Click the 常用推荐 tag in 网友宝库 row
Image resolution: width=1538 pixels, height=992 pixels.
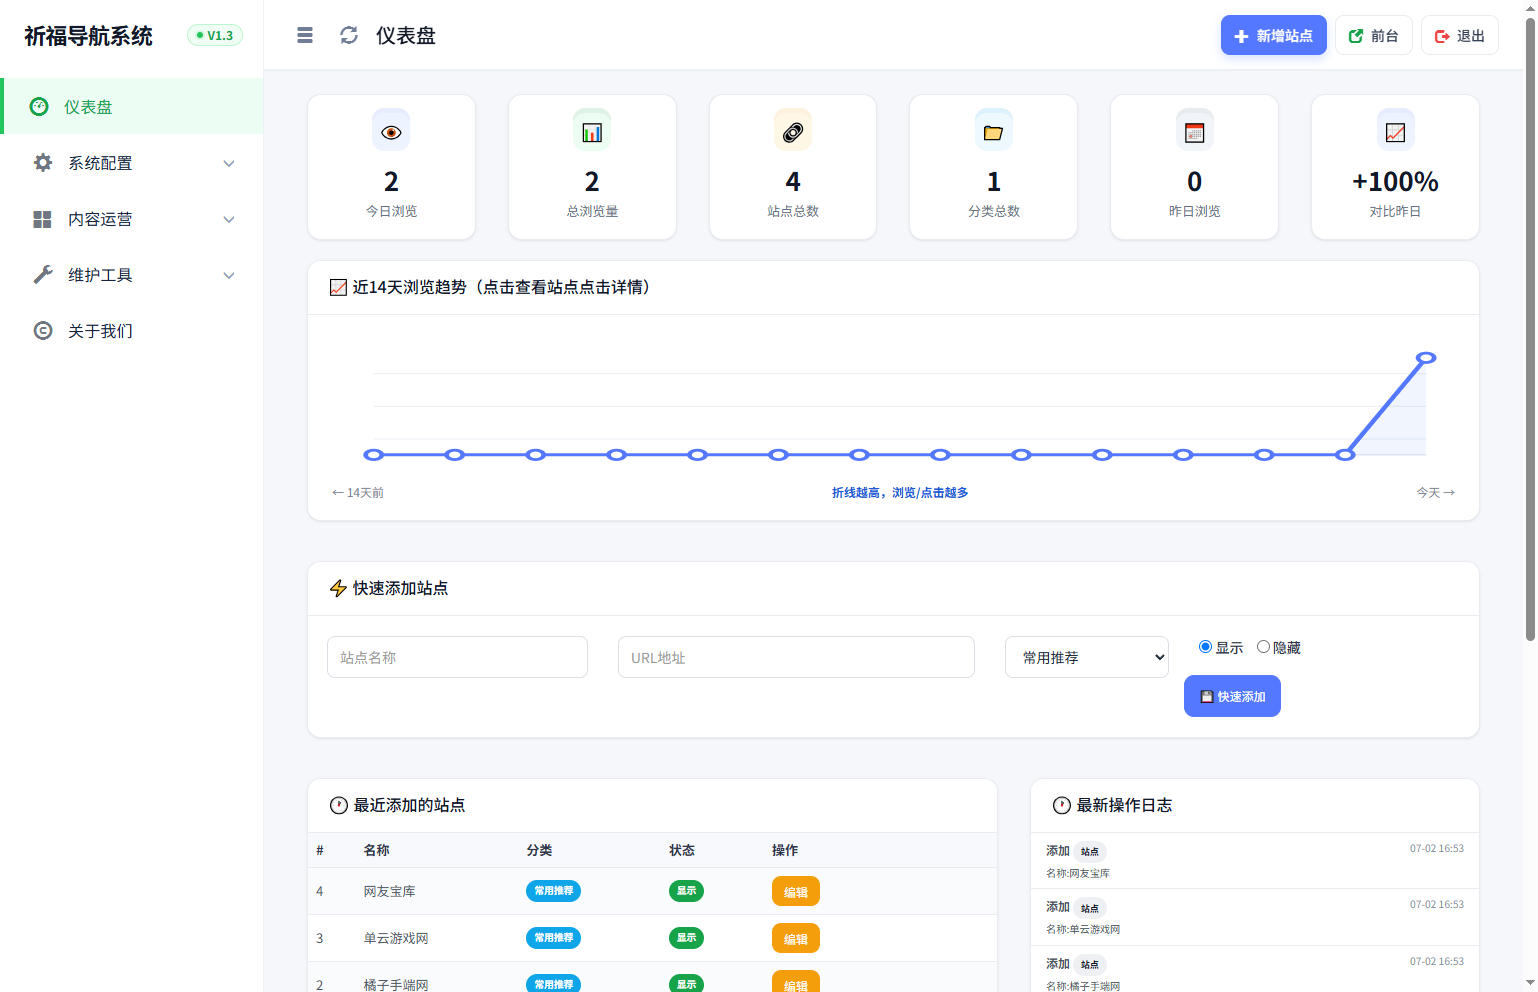tap(553, 891)
